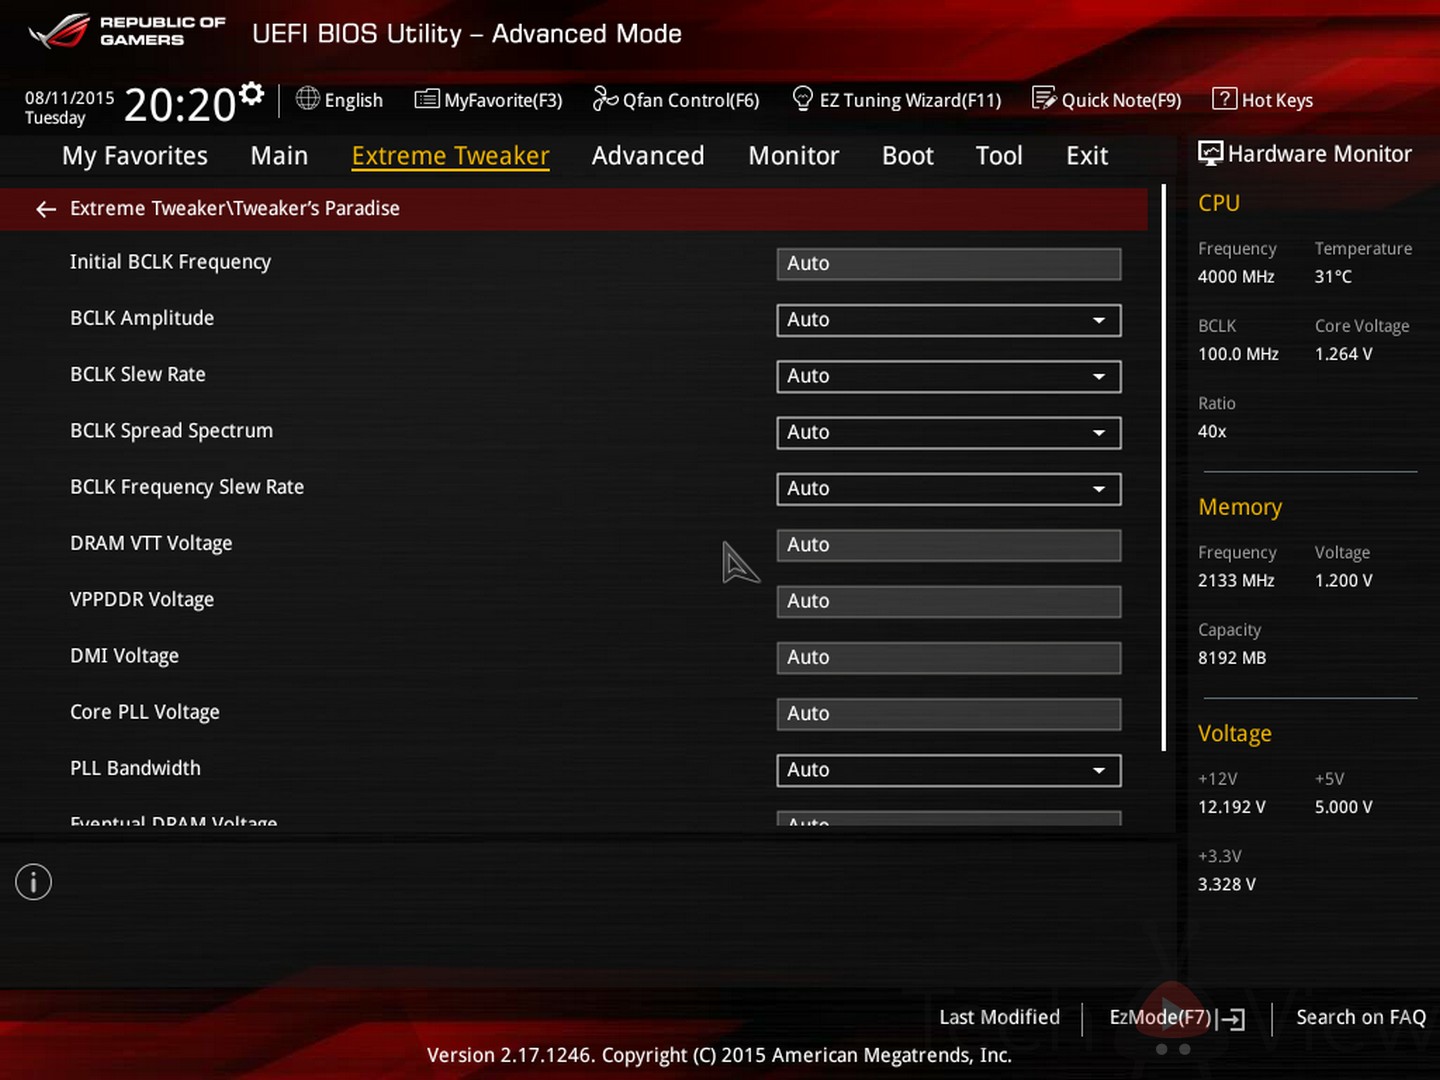Click the EzMode exit arrow icon
1440x1080 pixels.
click(1233, 1019)
